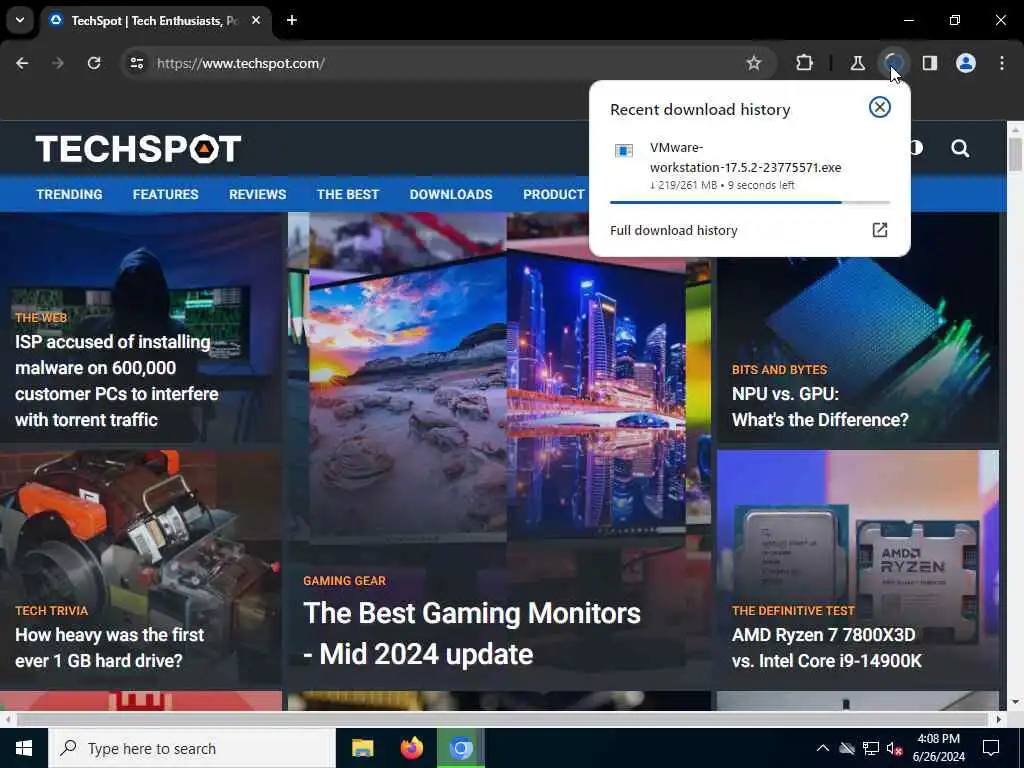
Task: Open the DOWNLOADS menu item
Action: (451, 195)
